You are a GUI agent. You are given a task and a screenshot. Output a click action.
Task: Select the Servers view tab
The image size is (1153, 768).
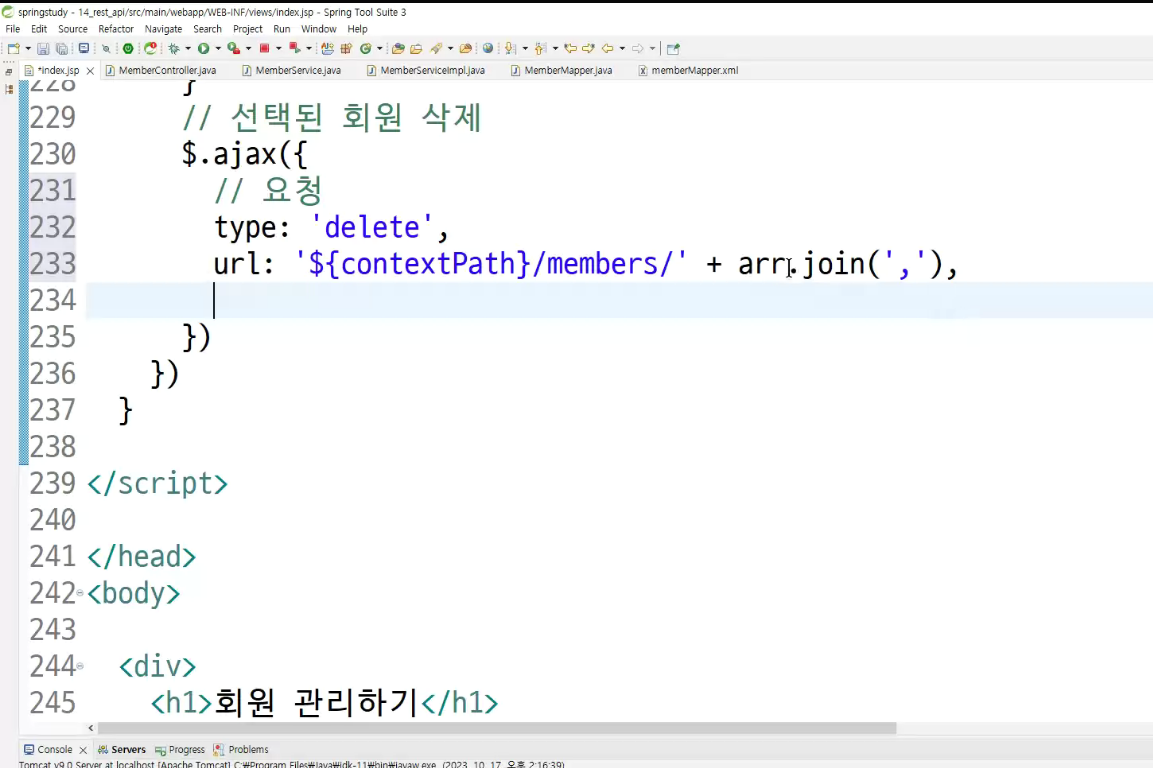coord(122,750)
